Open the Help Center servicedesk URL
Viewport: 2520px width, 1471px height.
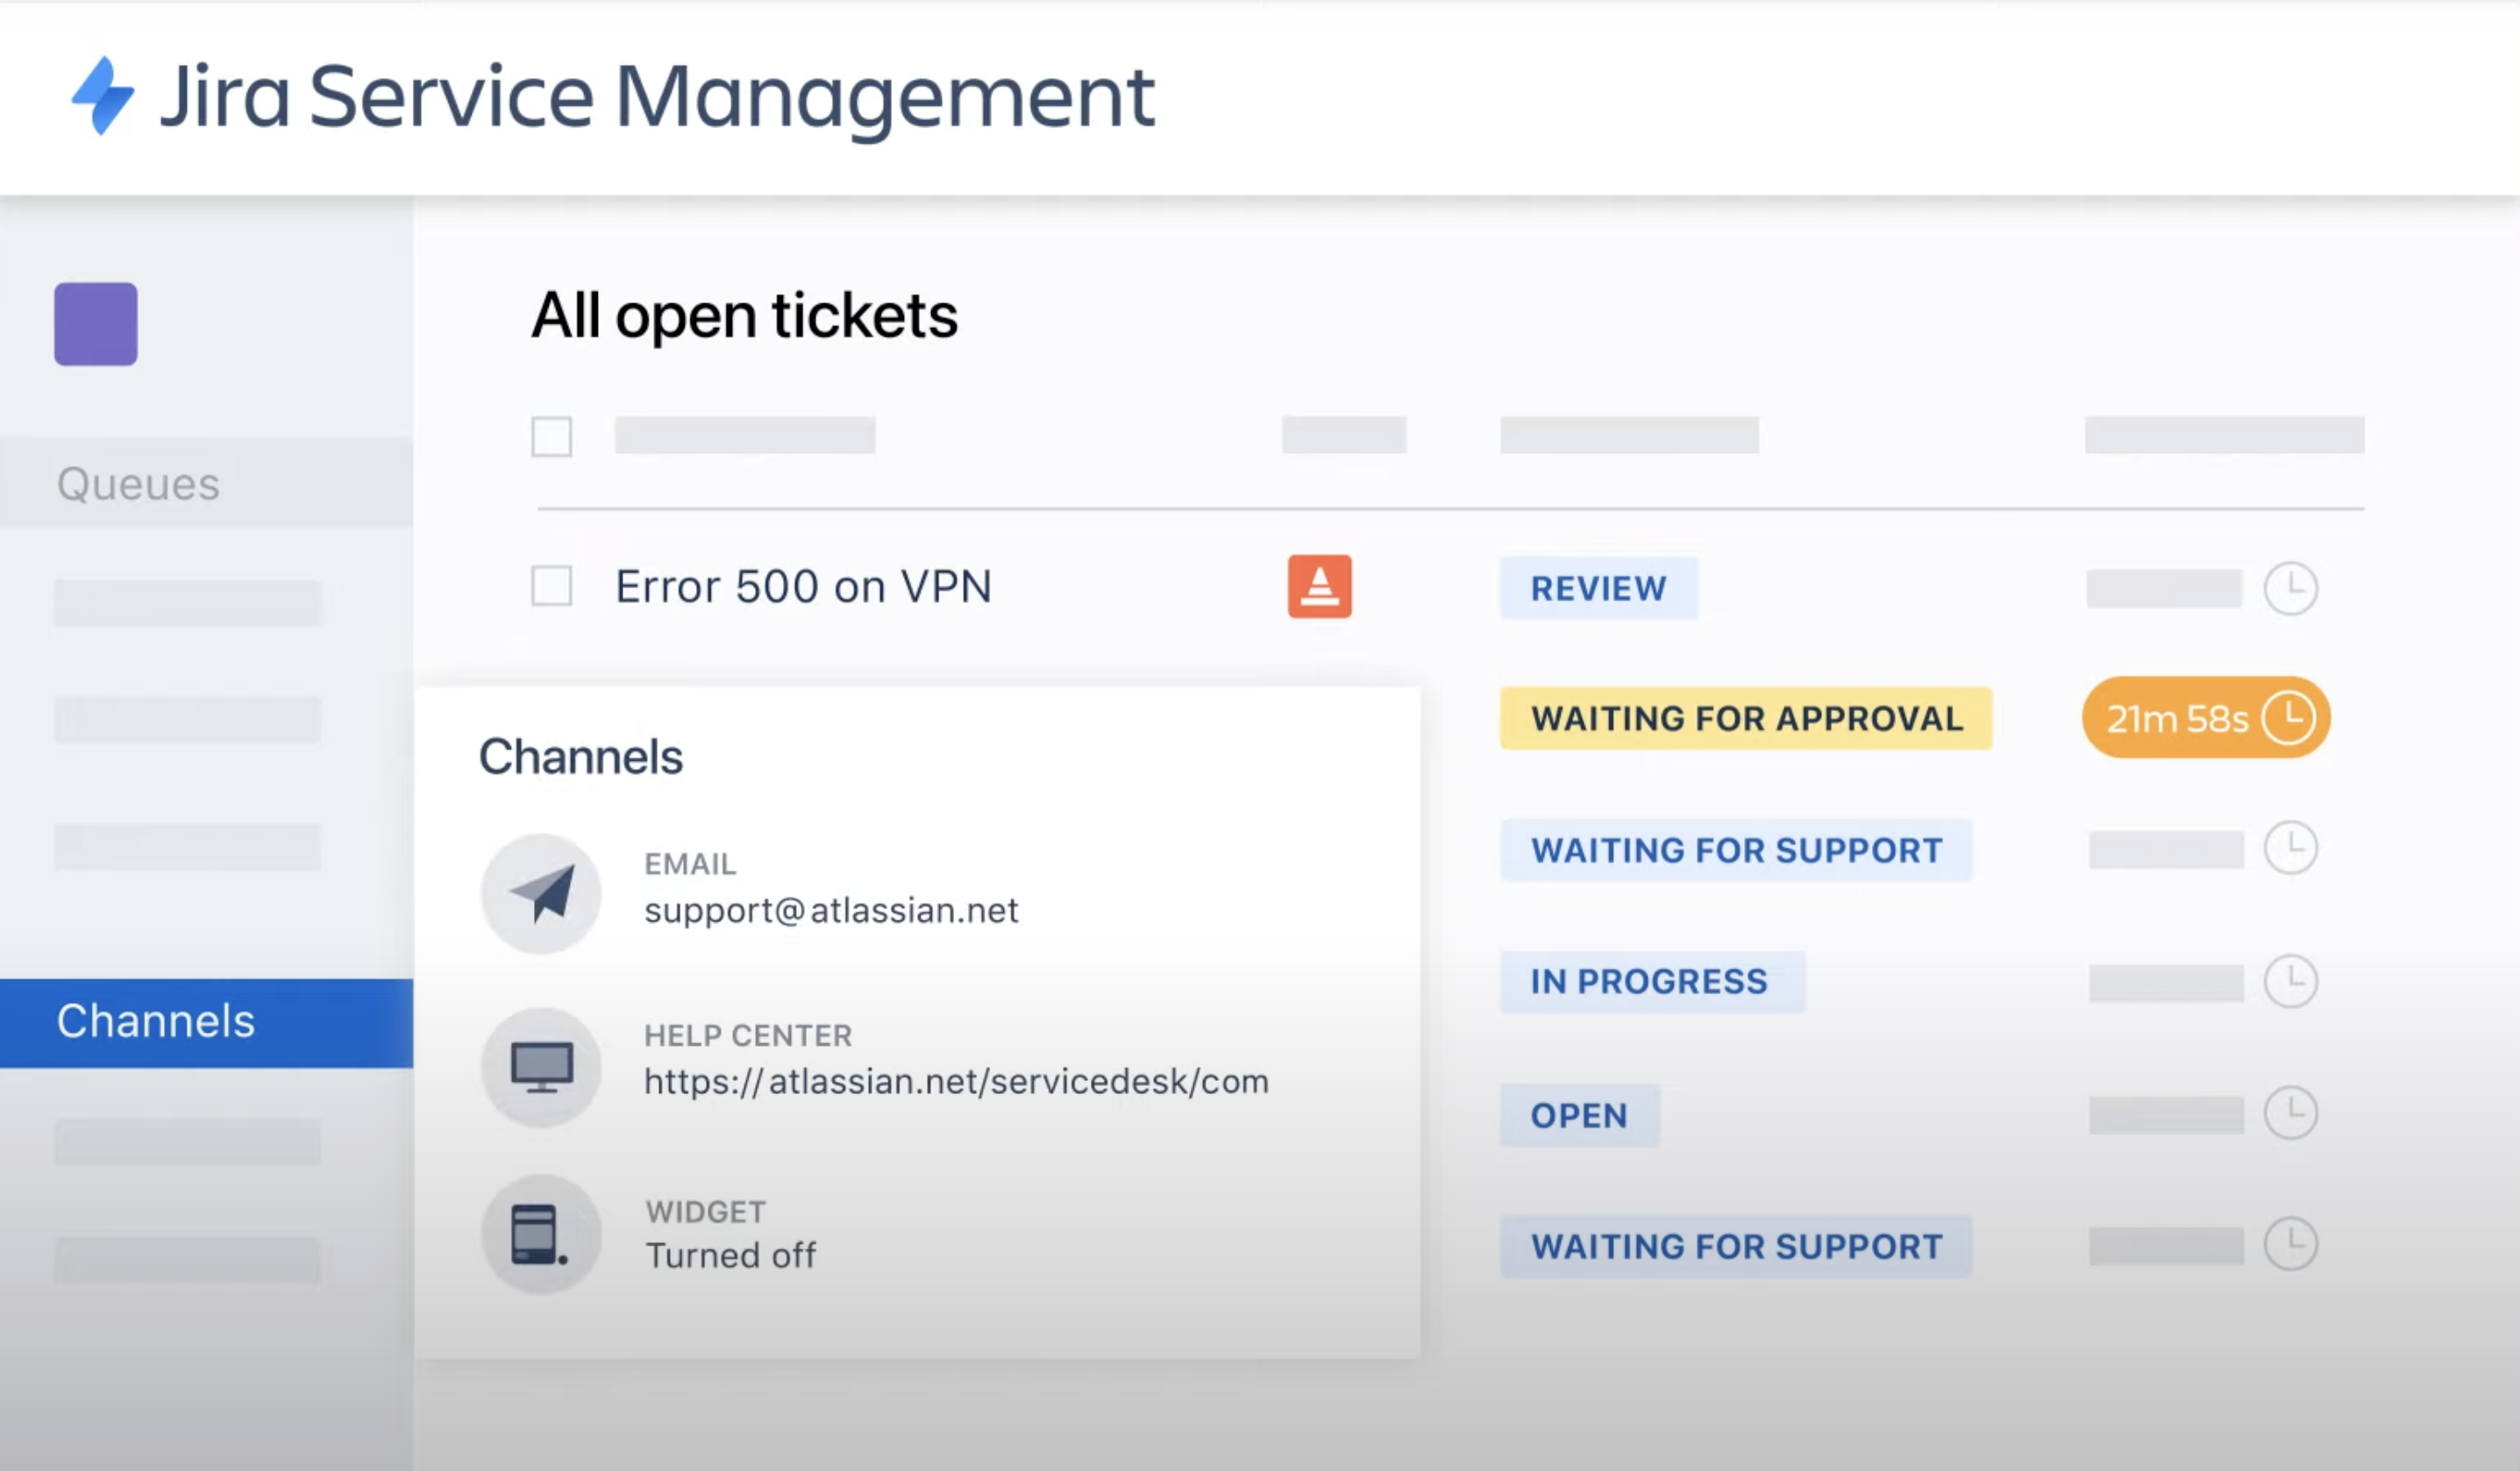[x=956, y=1082]
